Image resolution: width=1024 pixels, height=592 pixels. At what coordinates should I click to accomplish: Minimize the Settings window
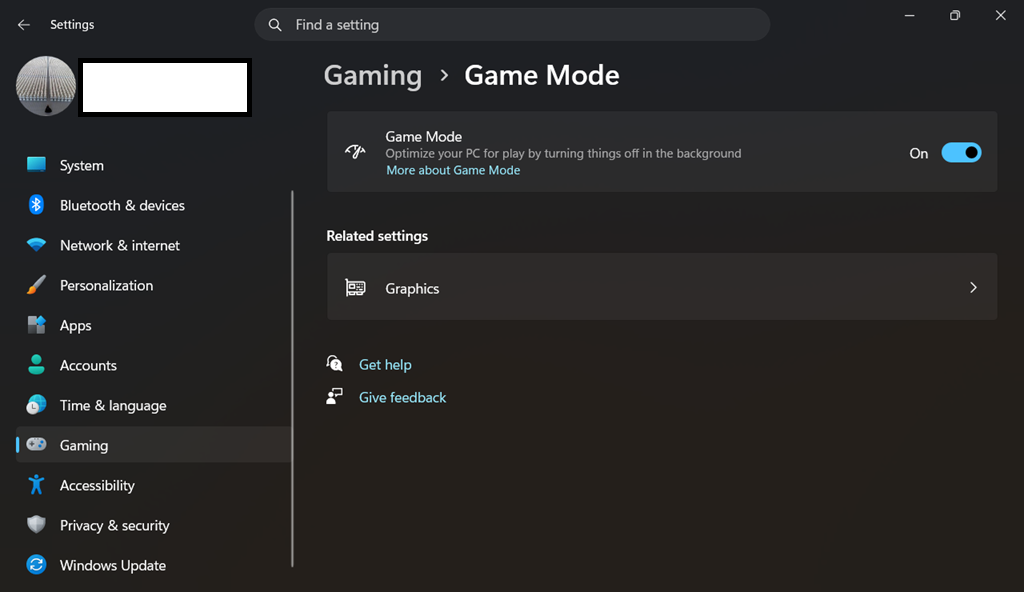[x=909, y=15]
